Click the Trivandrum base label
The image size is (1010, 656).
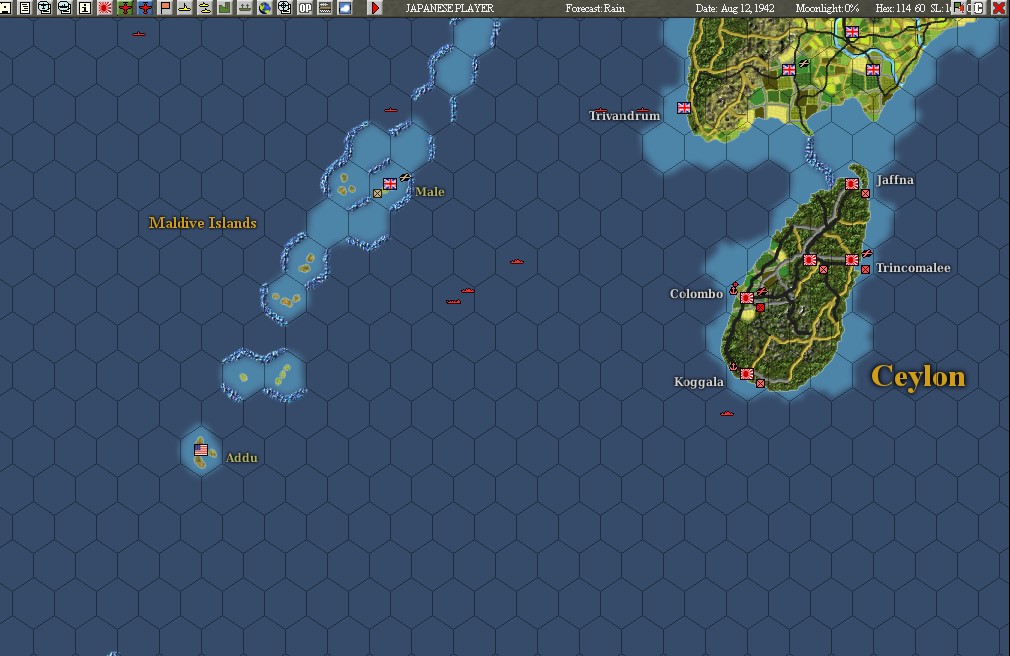pos(624,116)
